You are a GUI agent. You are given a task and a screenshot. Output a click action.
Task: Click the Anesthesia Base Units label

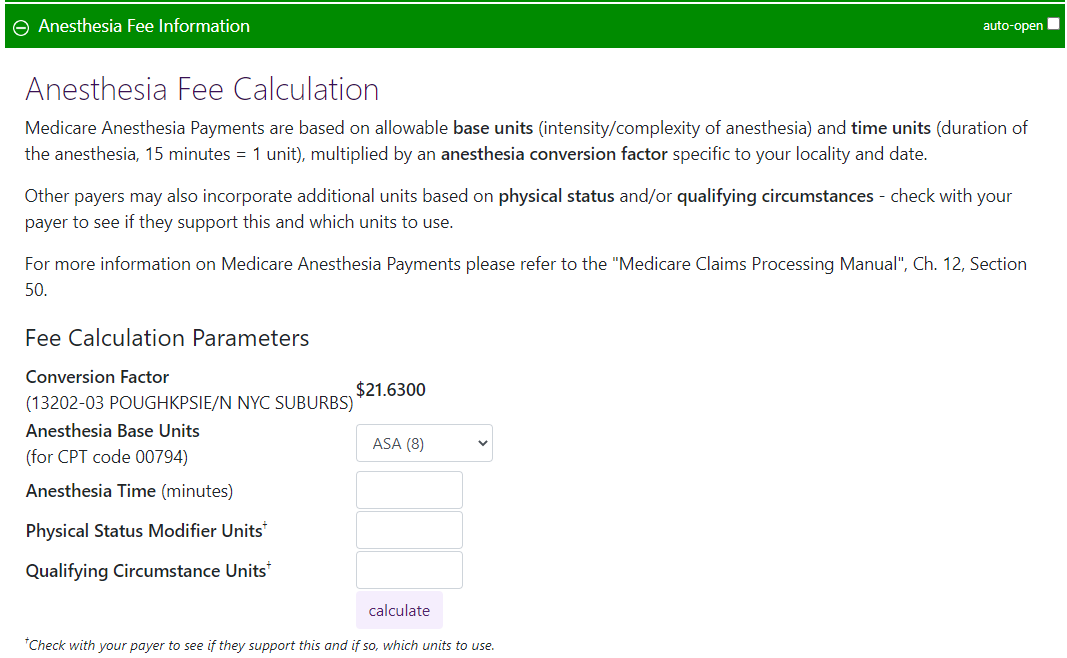[112, 431]
